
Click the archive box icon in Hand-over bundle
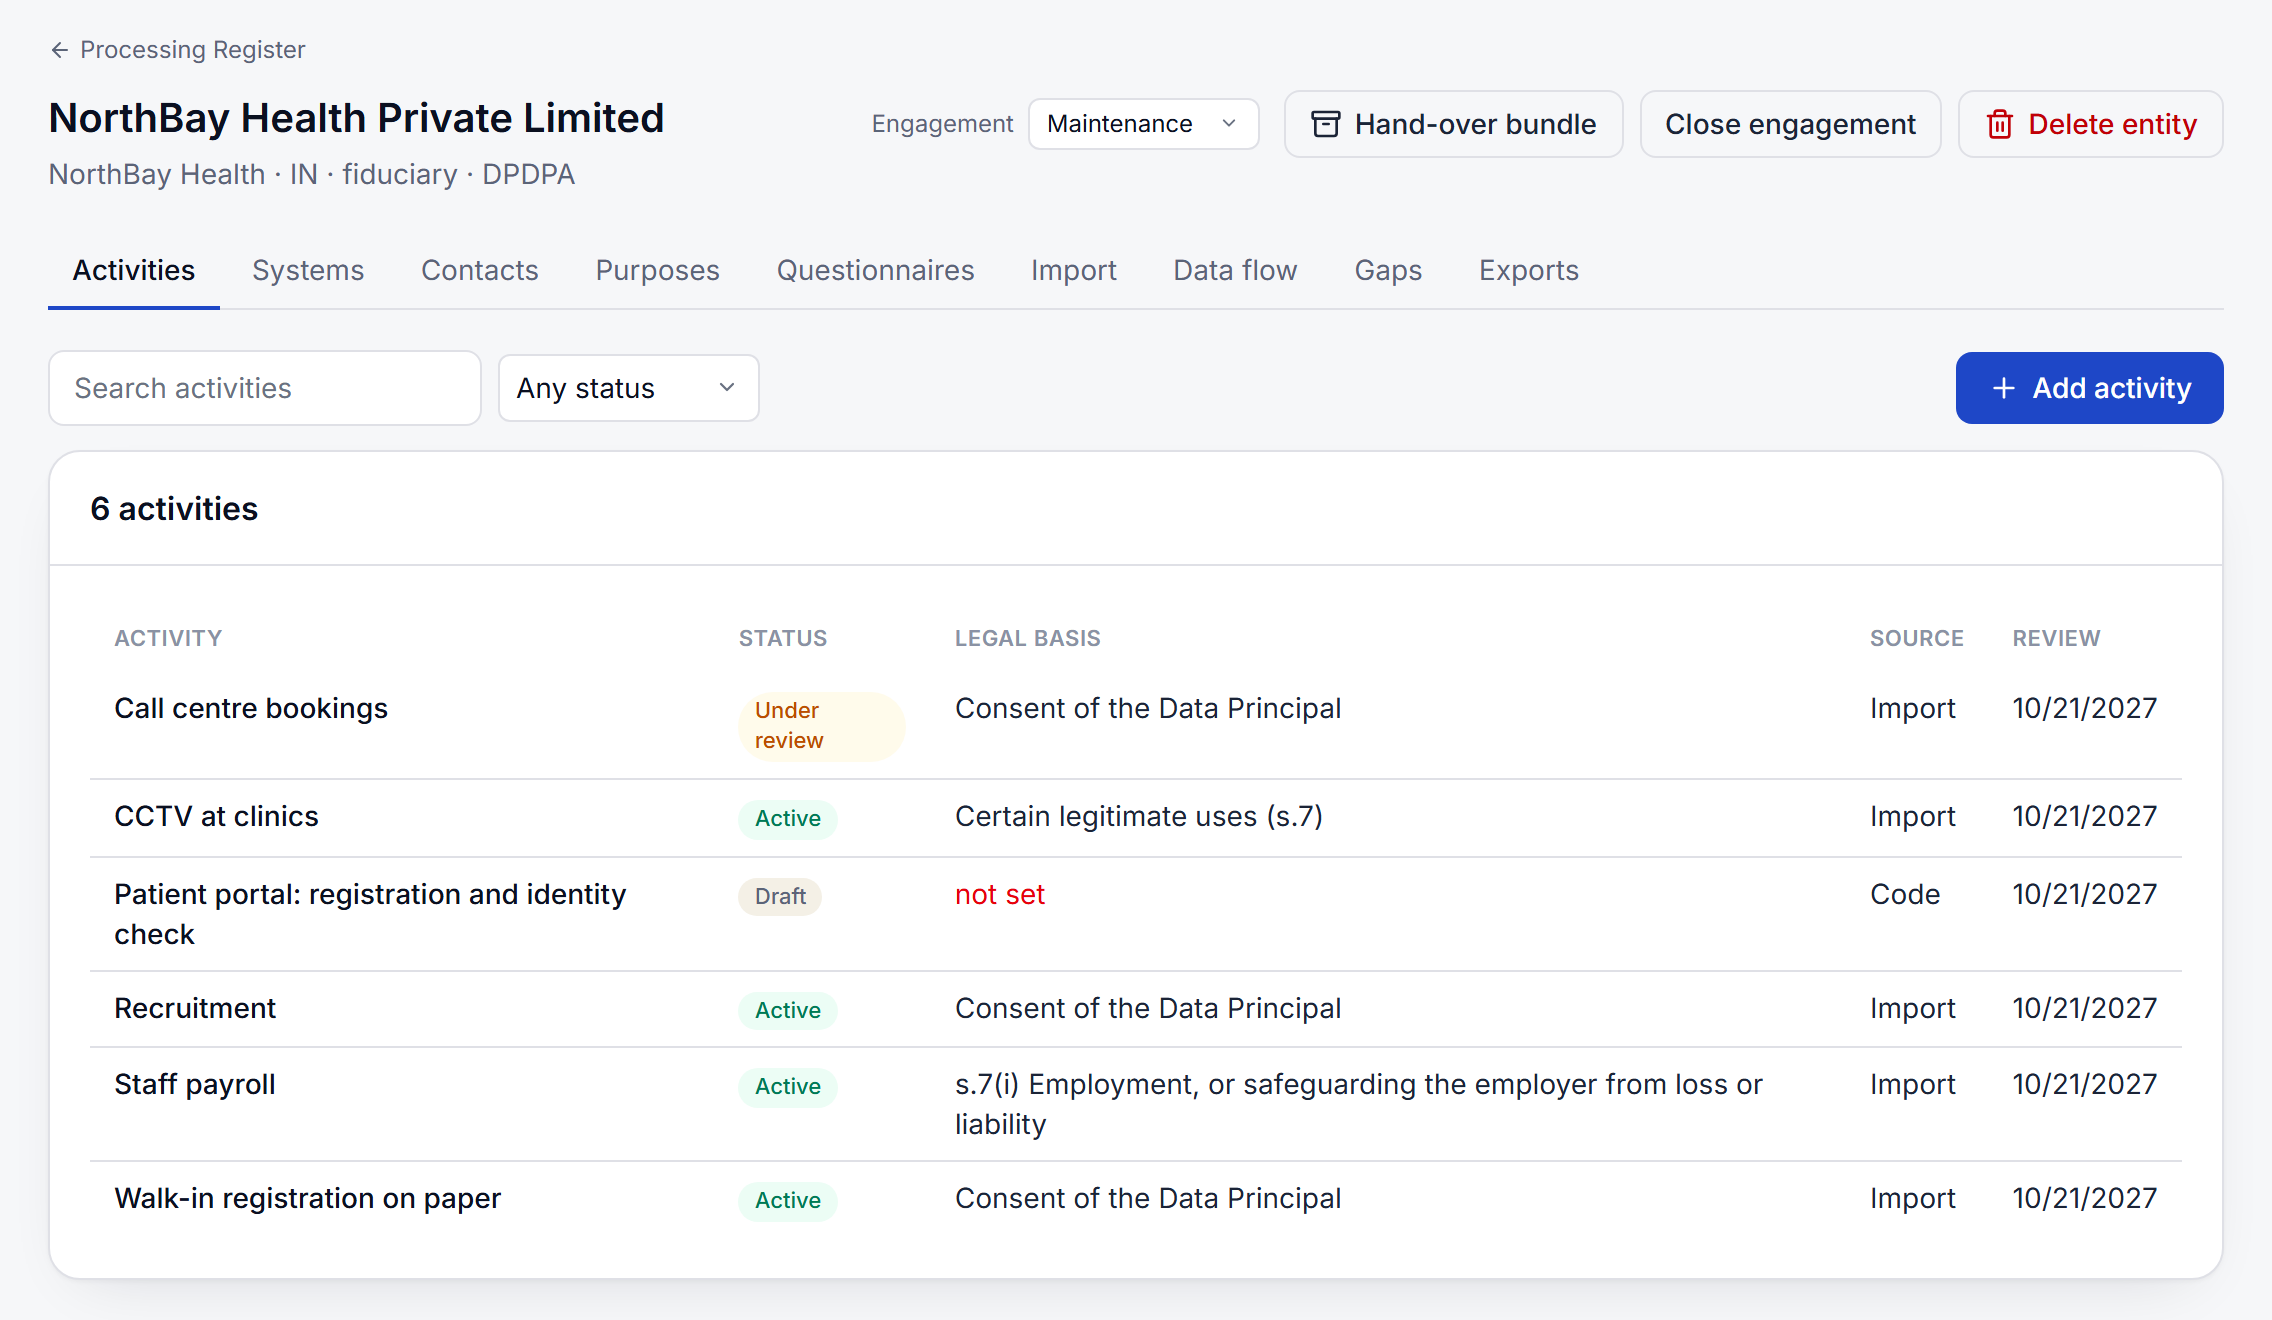click(1325, 124)
